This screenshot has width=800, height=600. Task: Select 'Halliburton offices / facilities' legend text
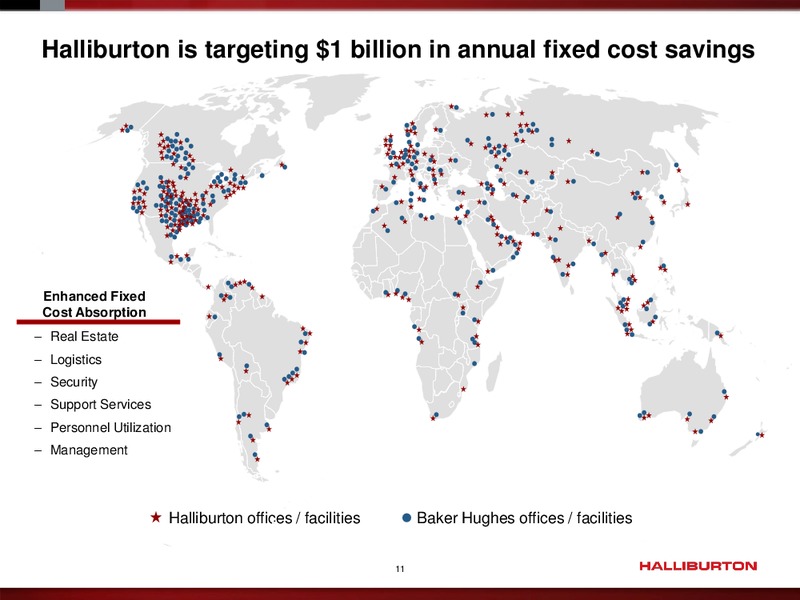pos(264,518)
